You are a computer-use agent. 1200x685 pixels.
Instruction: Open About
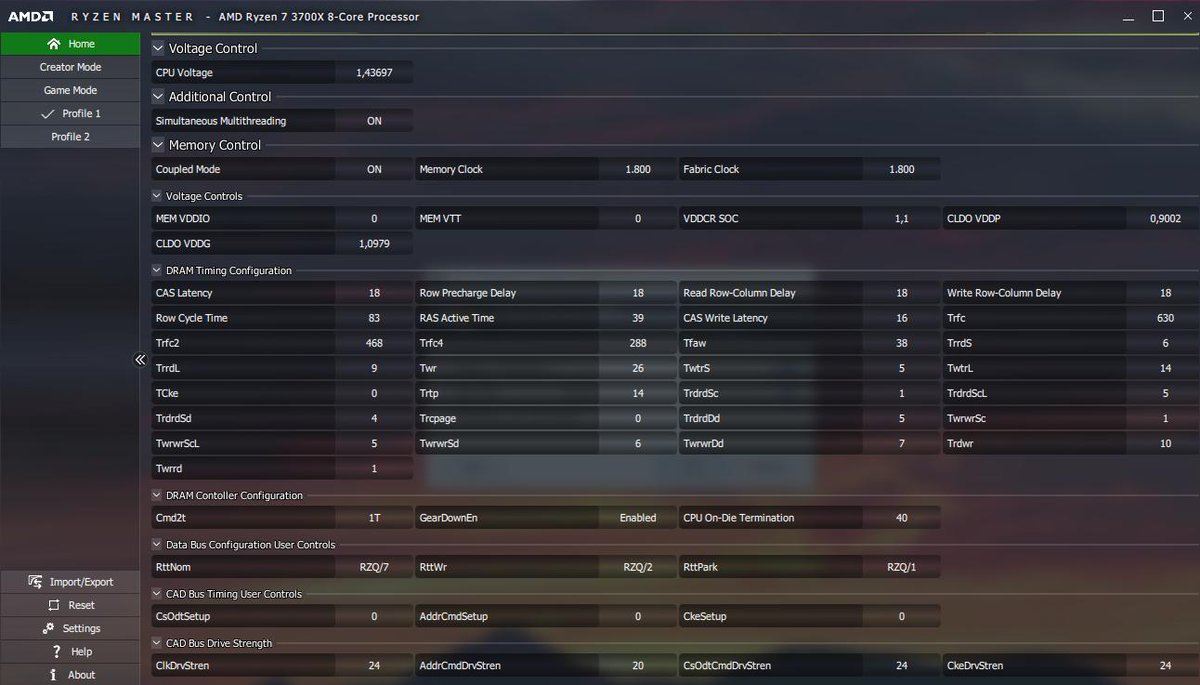click(x=70, y=675)
